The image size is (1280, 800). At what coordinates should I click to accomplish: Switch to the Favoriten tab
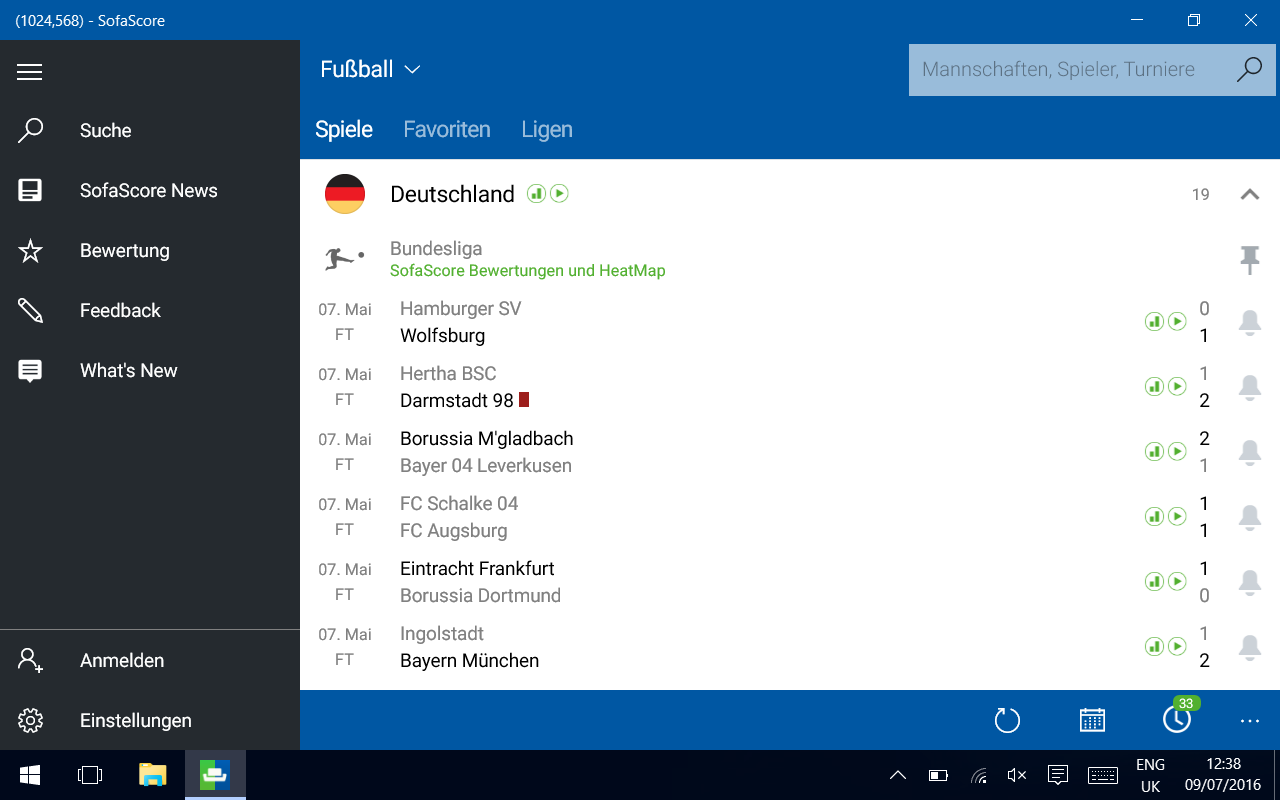pos(447,129)
